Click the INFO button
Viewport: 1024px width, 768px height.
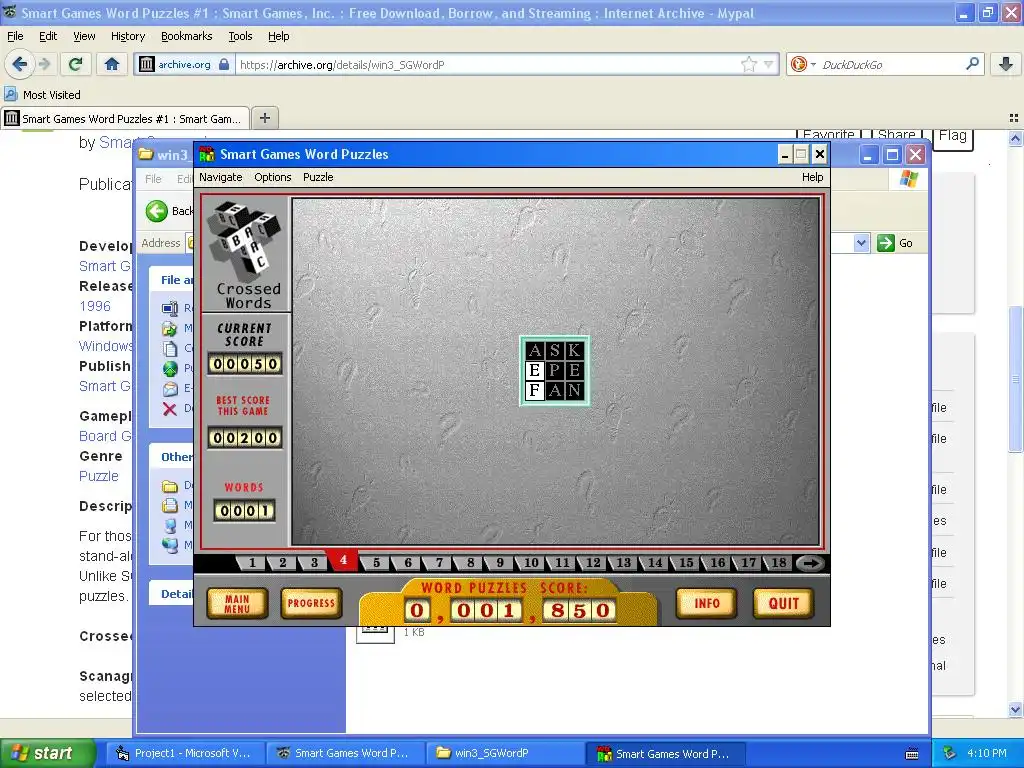click(x=707, y=603)
